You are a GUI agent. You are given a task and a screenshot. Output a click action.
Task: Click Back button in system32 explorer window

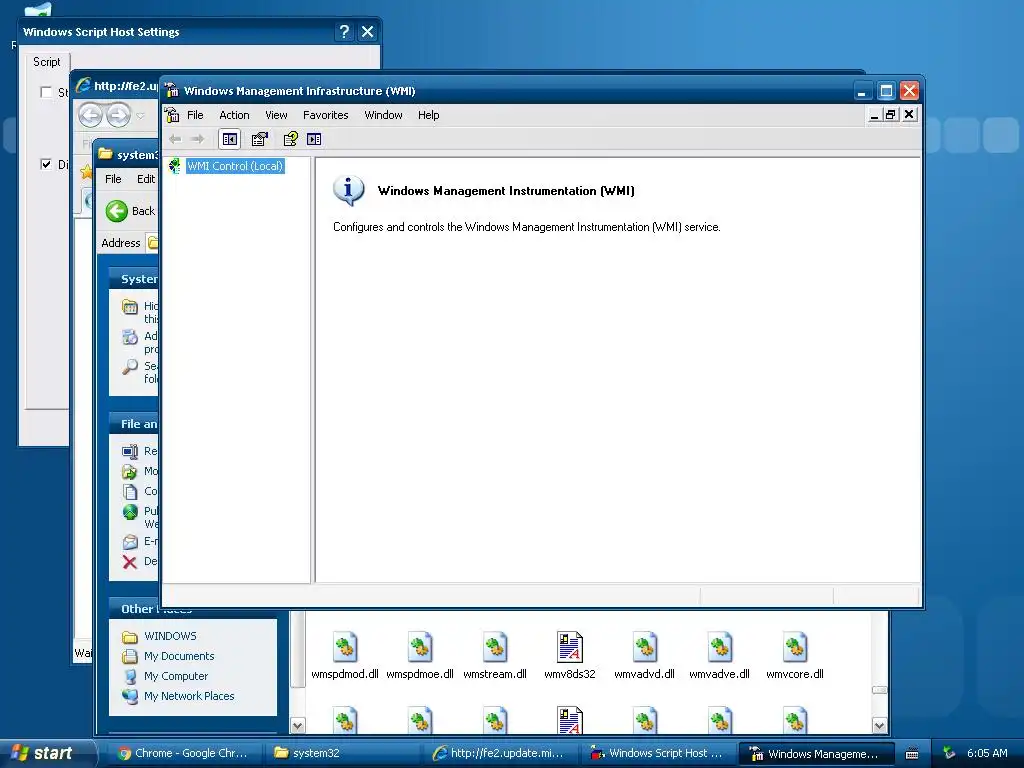click(x=131, y=211)
